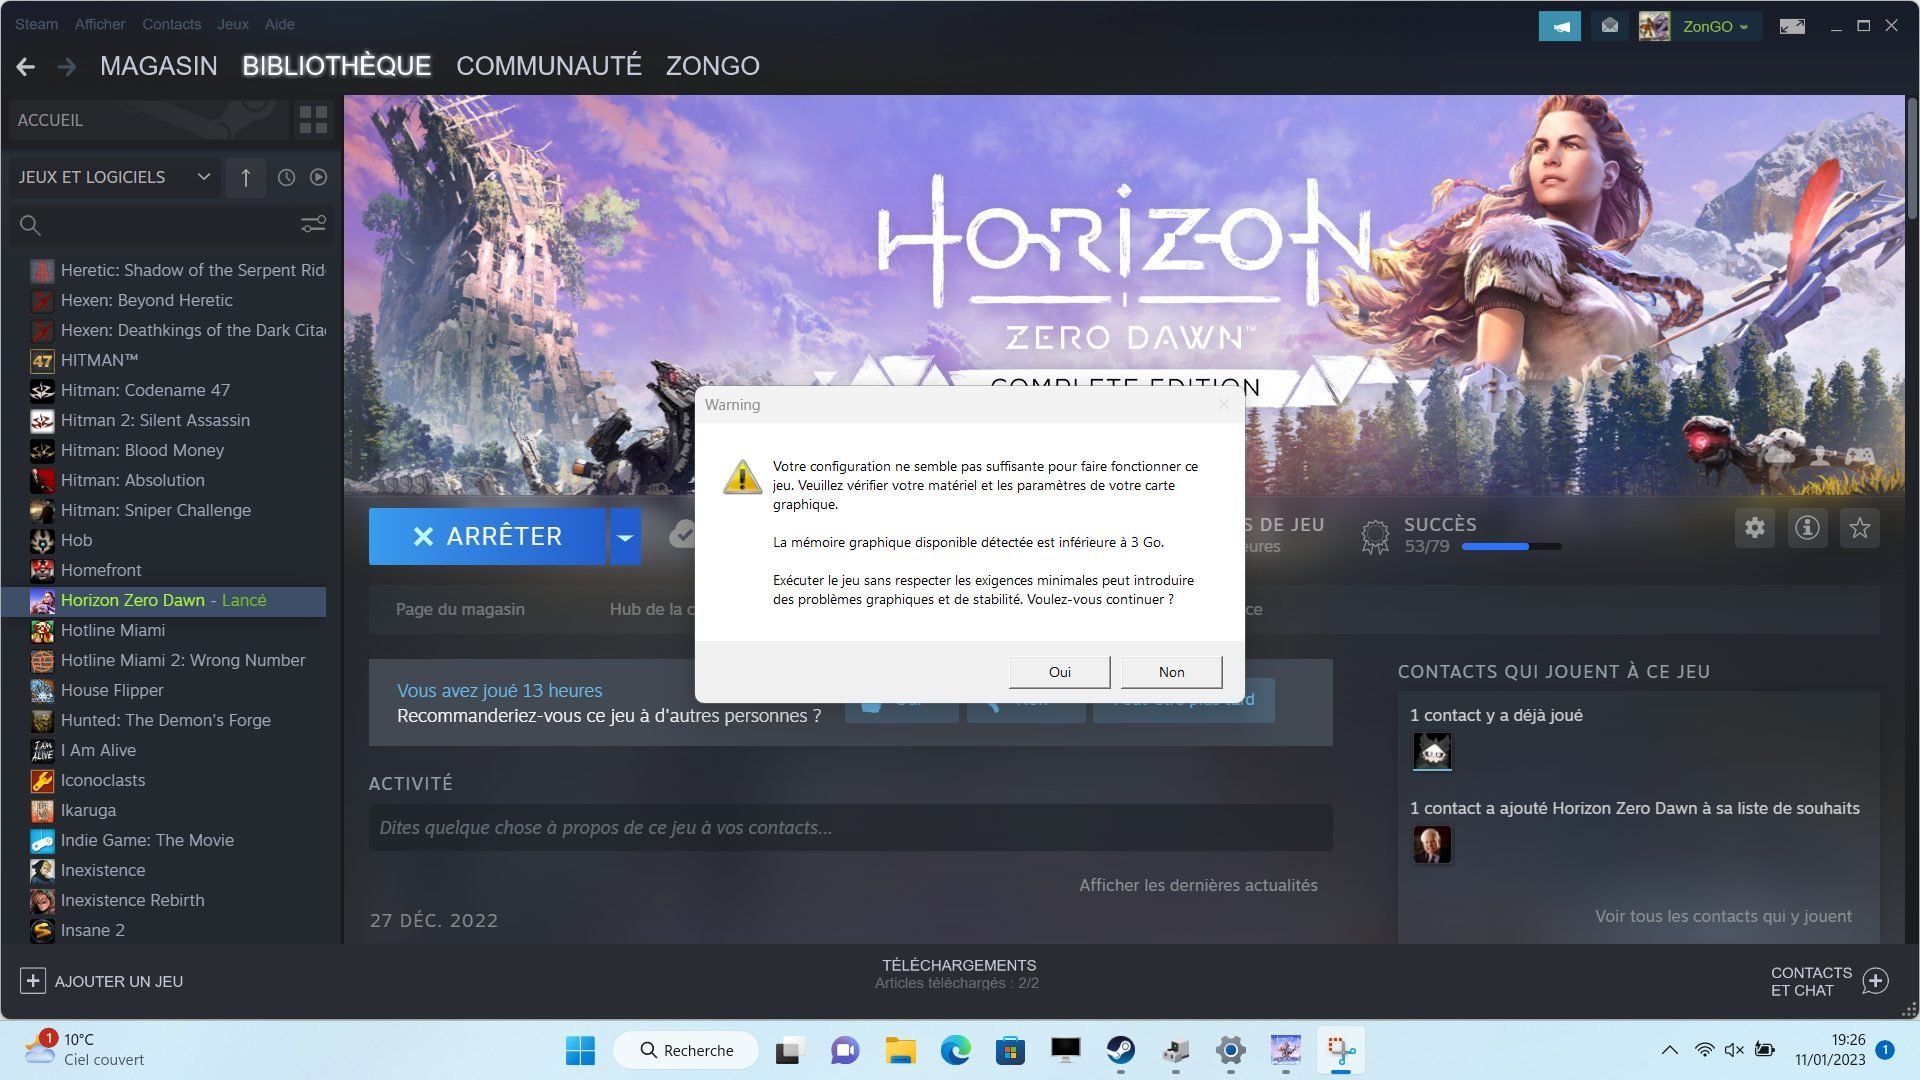Open the Téléchargements status area
This screenshot has height=1080, width=1920.
click(x=958, y=974)
